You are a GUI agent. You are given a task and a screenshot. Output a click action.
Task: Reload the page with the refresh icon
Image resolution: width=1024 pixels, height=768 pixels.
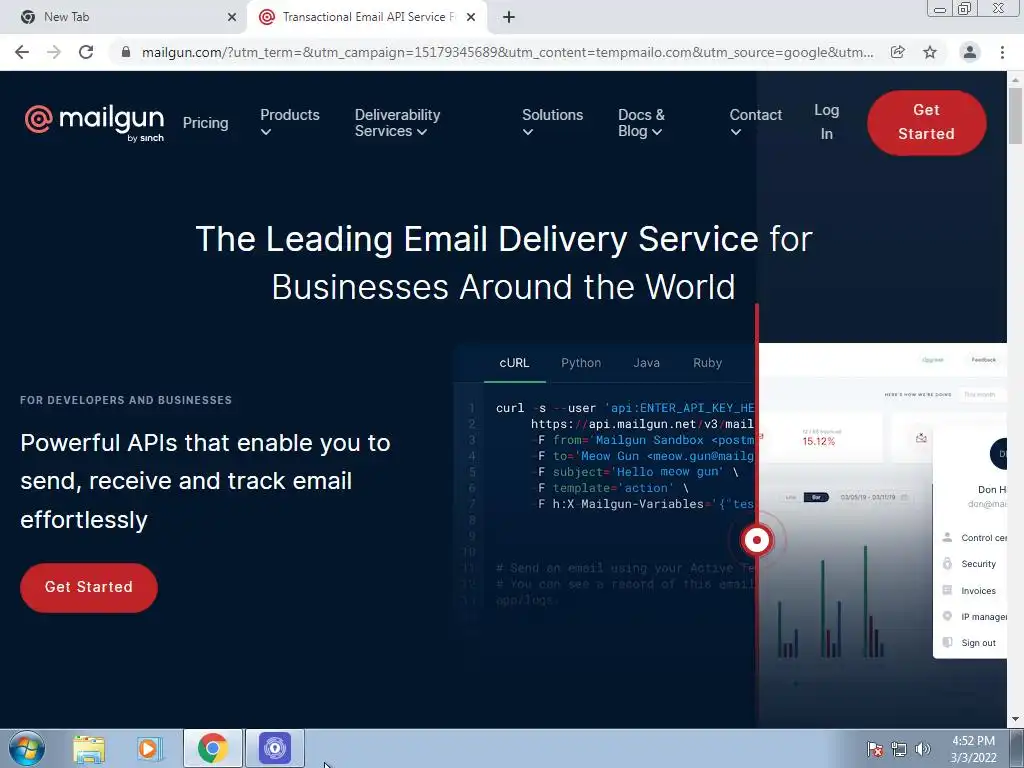coord(86,52)
